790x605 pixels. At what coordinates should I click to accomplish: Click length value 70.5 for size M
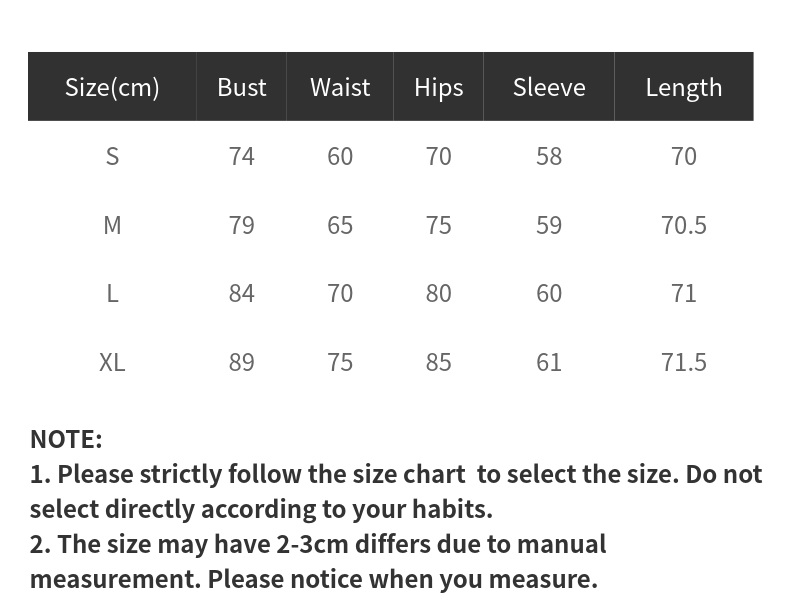pyautogui.click(x=684, y=225)
